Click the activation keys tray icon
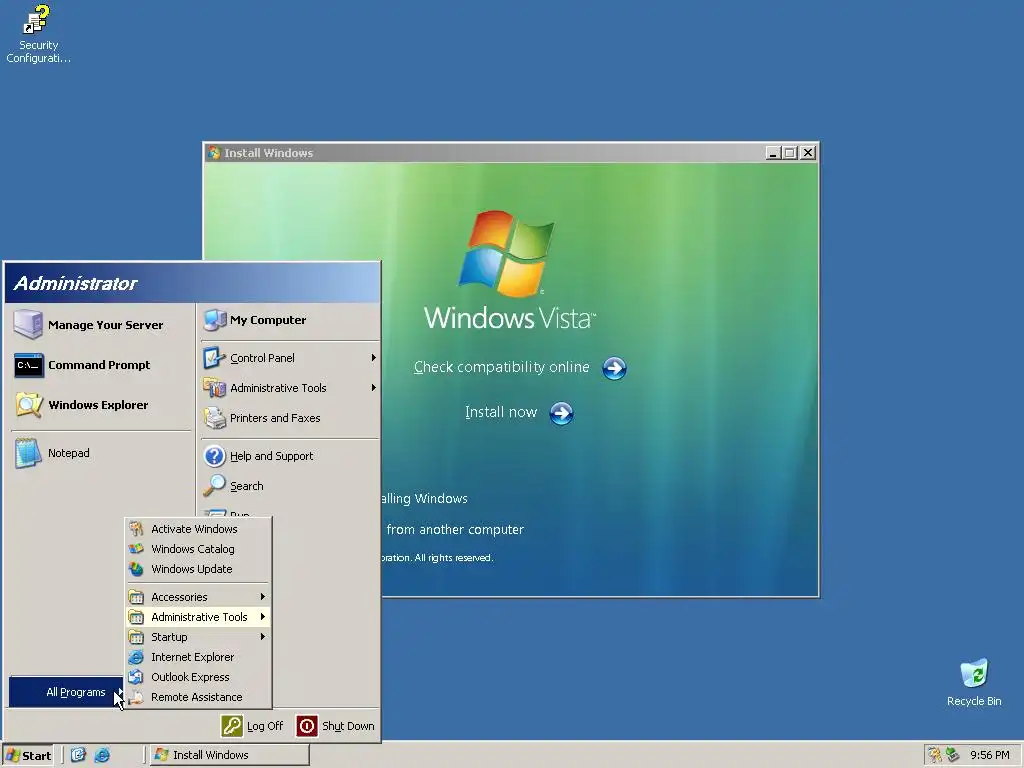The width and height of the screenshot is (1024, 768). [x=935, y=755]
